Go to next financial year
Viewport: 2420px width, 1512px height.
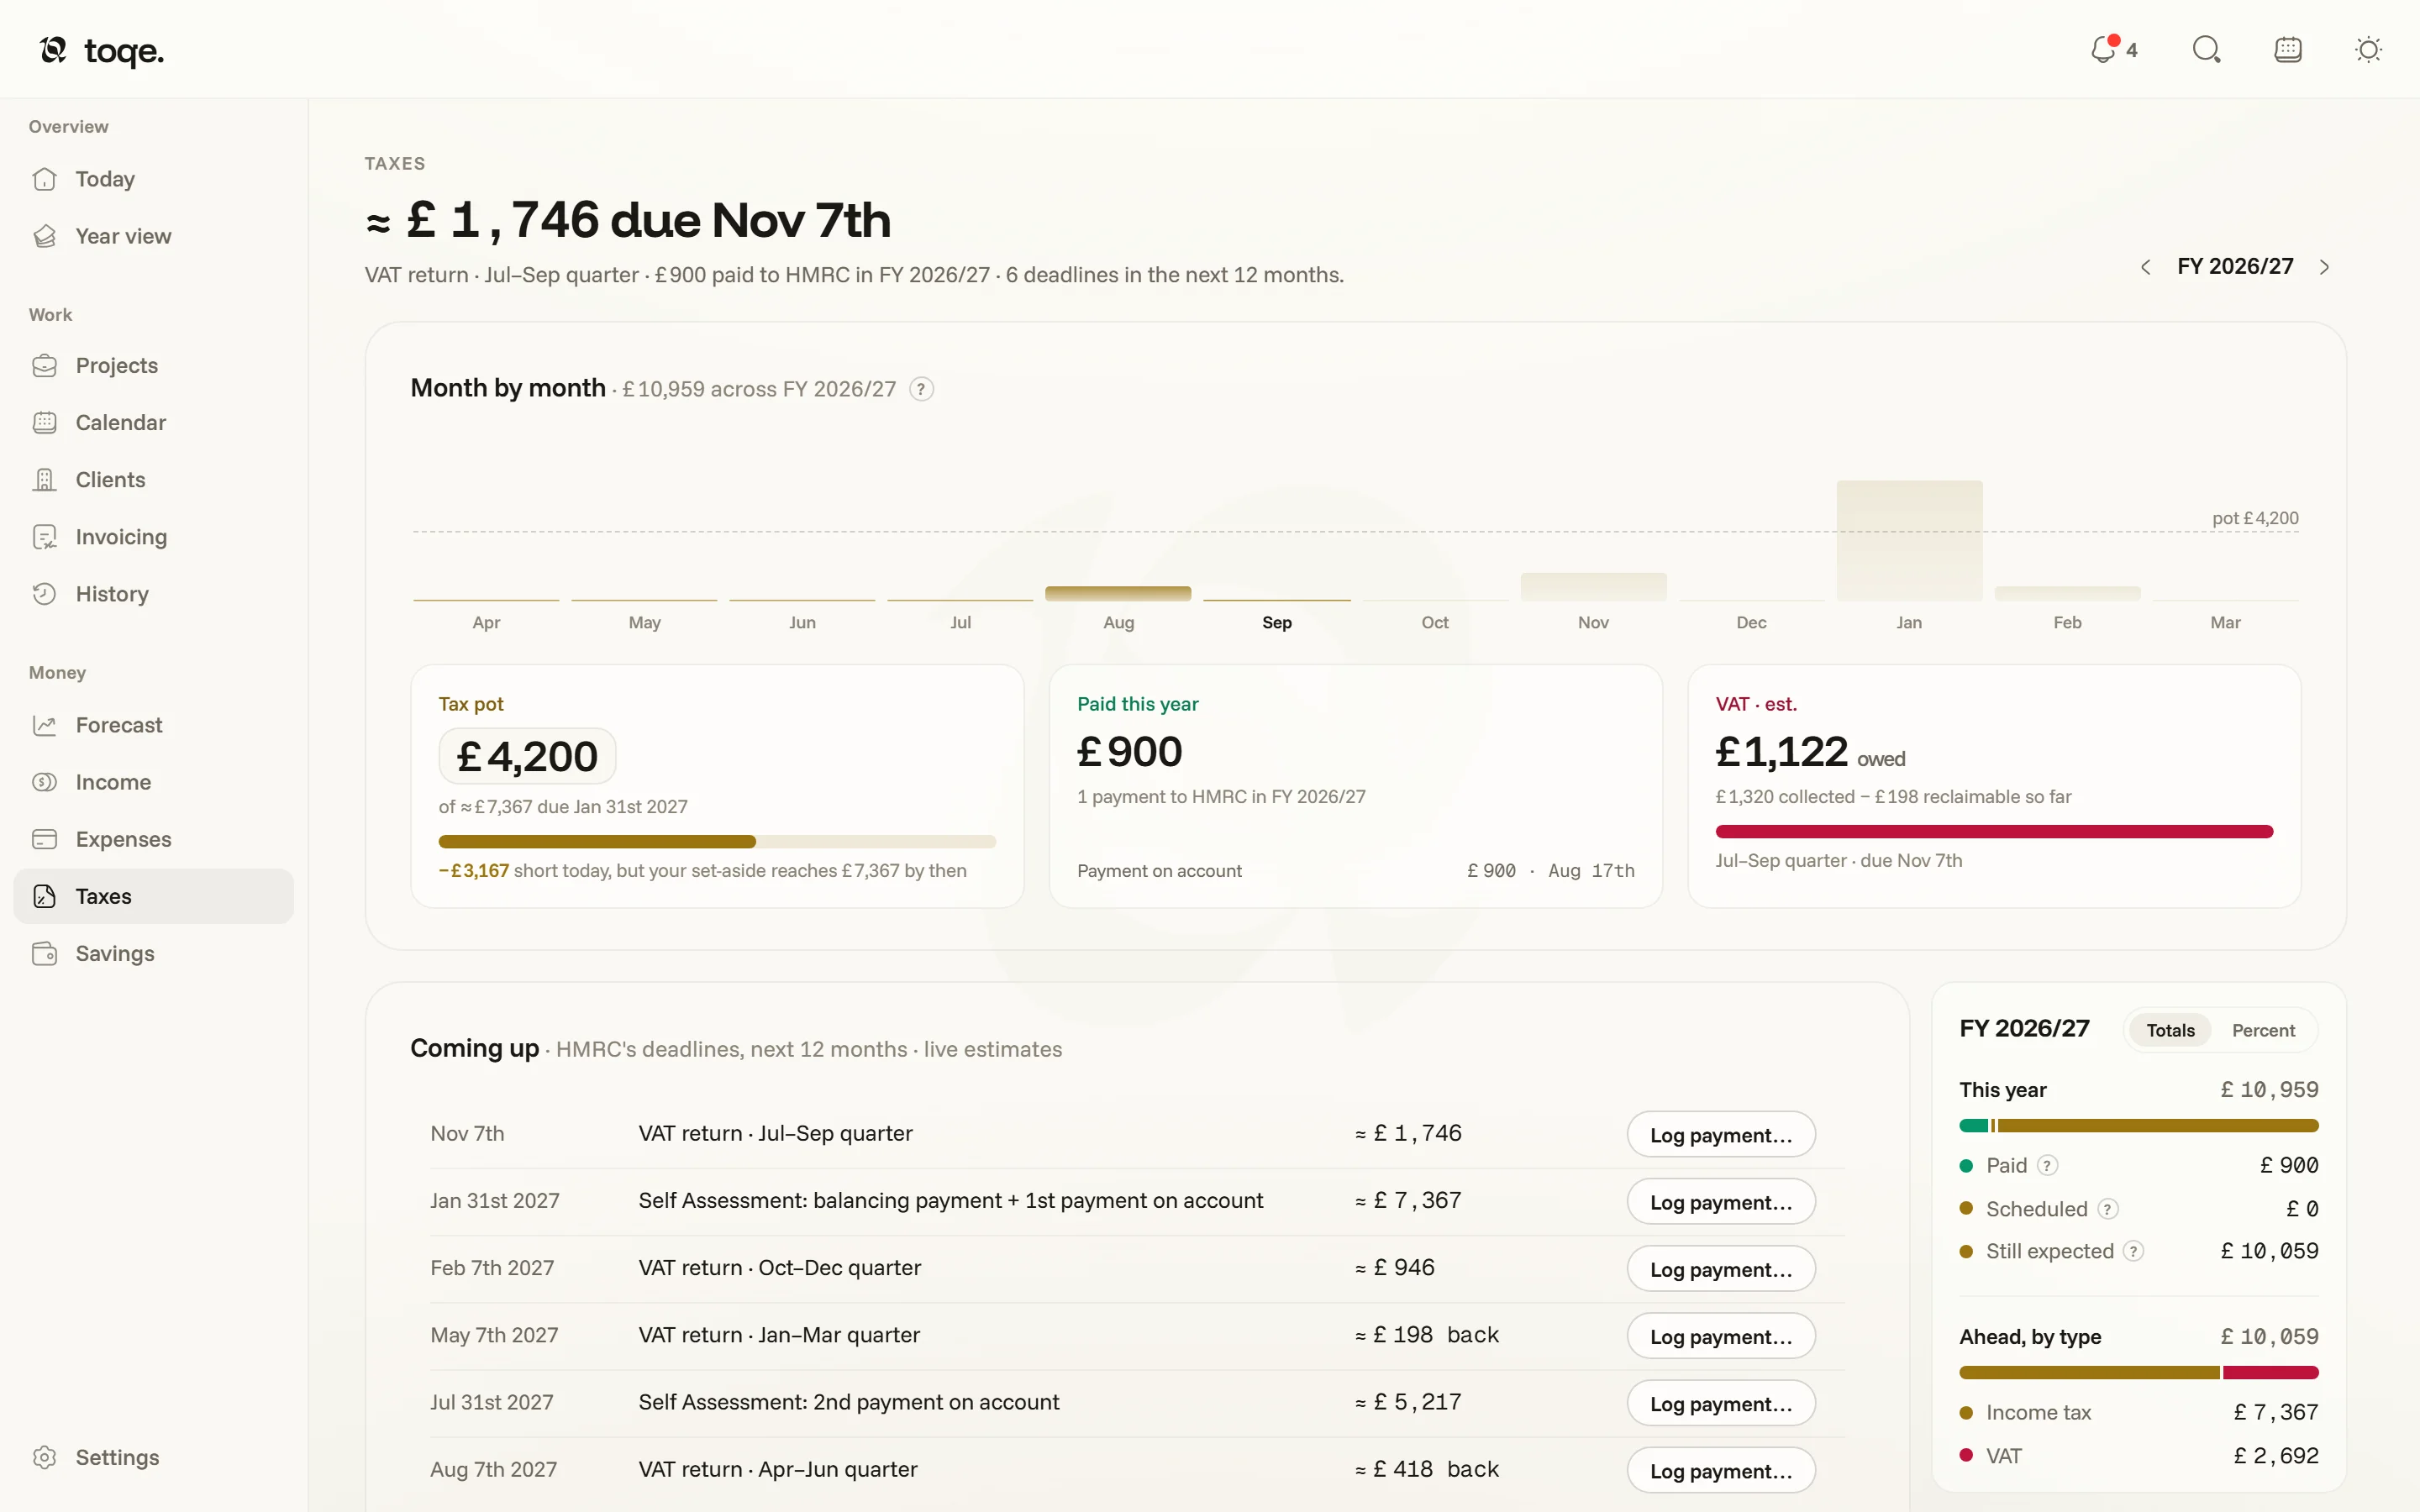coord(2324,267)
